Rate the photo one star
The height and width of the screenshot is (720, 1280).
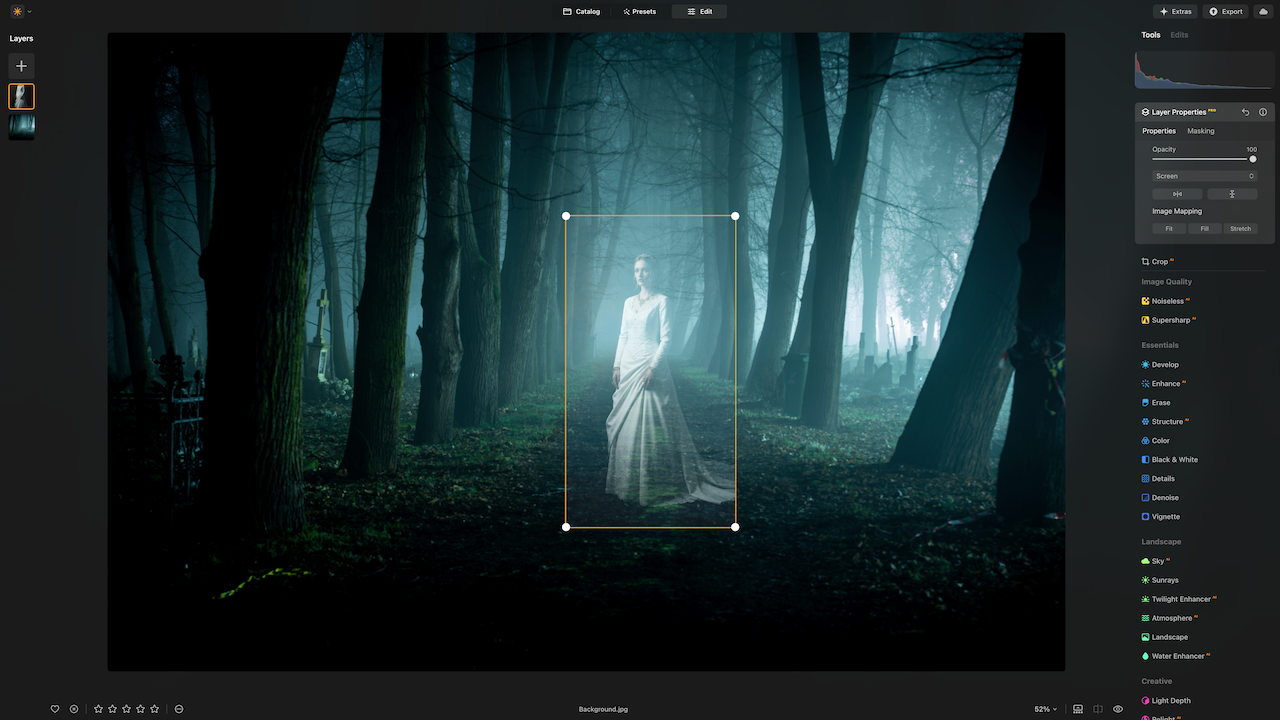[98, 709]
